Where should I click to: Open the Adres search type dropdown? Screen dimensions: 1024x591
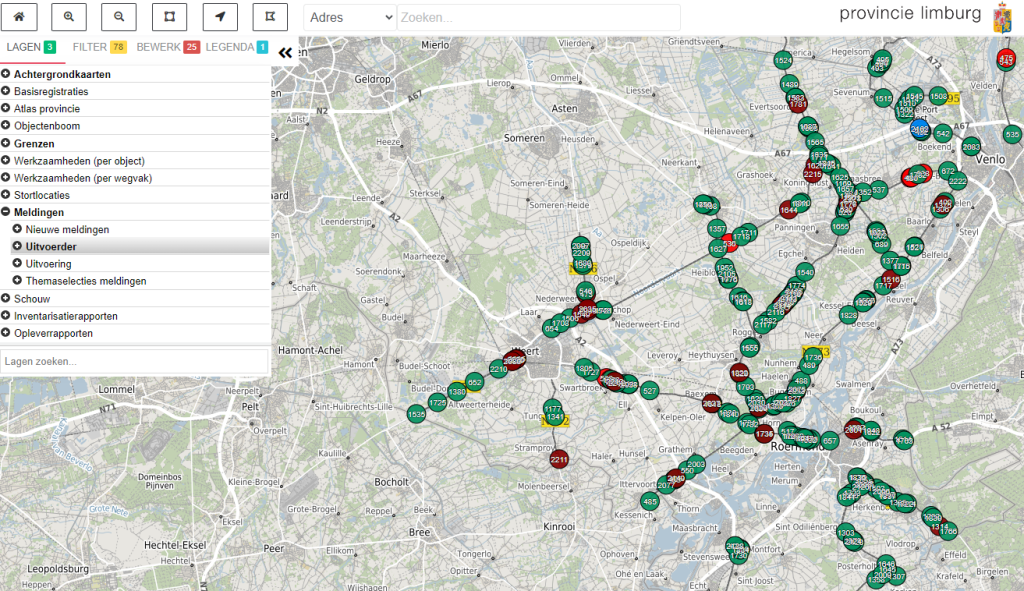click(350, 17)
